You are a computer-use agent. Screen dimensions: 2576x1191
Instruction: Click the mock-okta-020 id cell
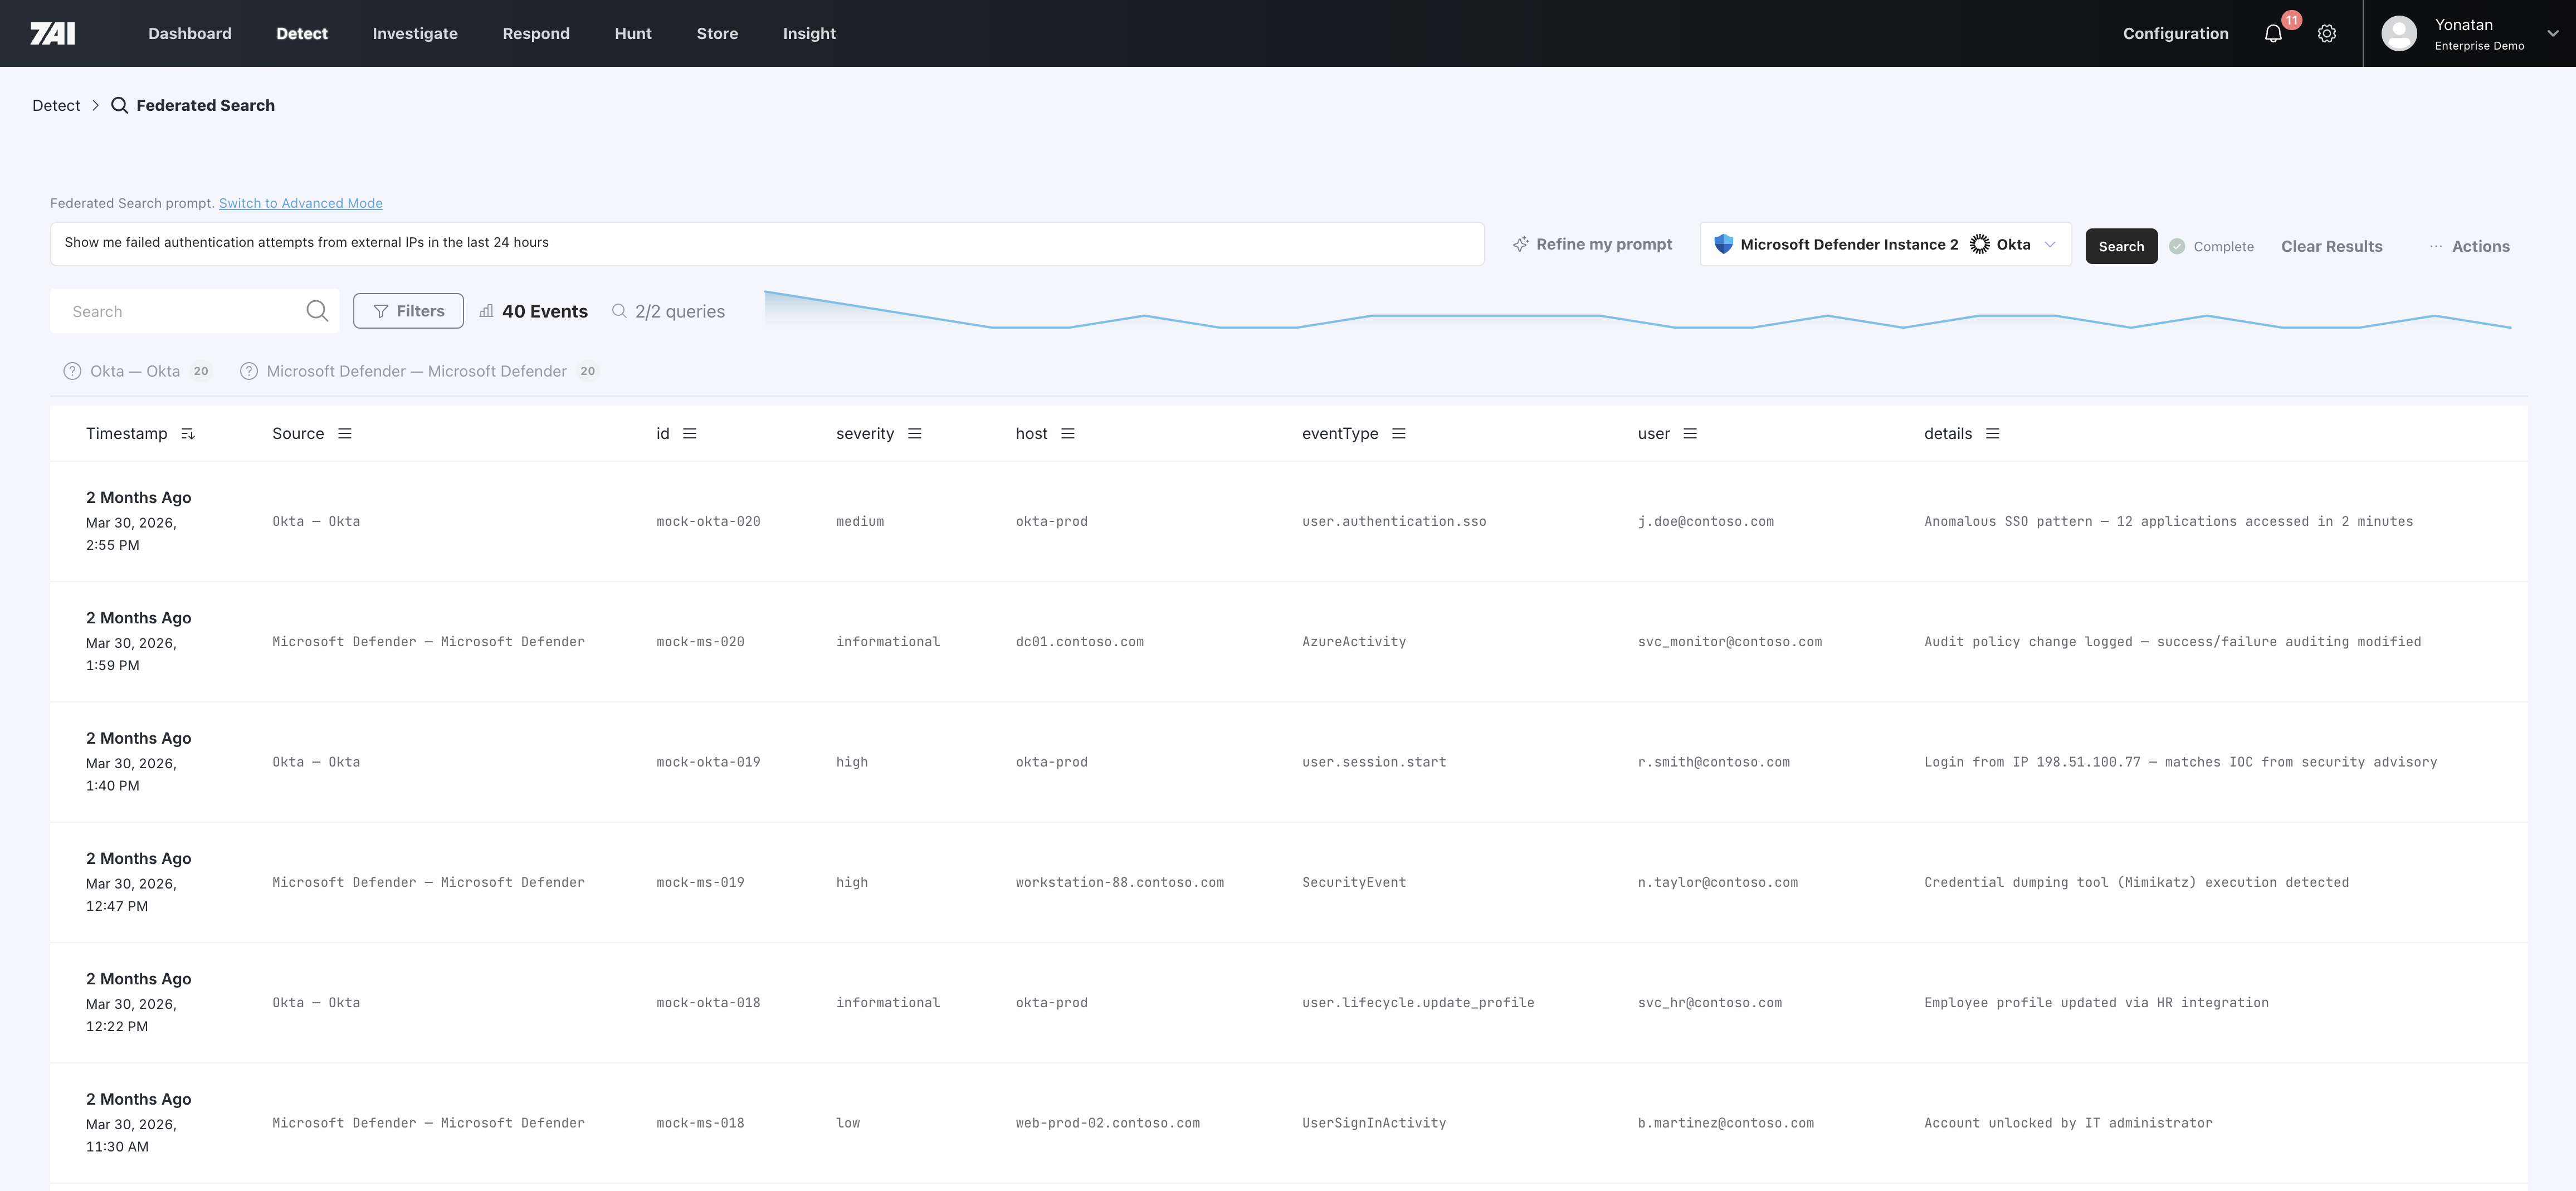(708, 521)
